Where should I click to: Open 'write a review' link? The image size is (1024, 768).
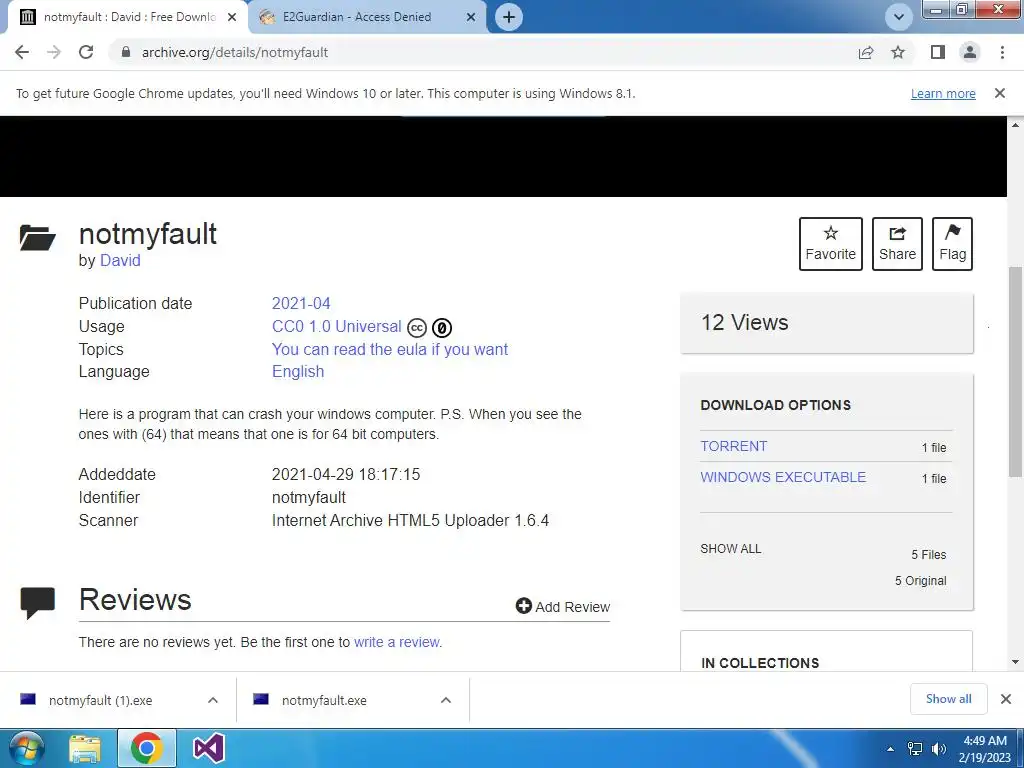click(397, 642)
